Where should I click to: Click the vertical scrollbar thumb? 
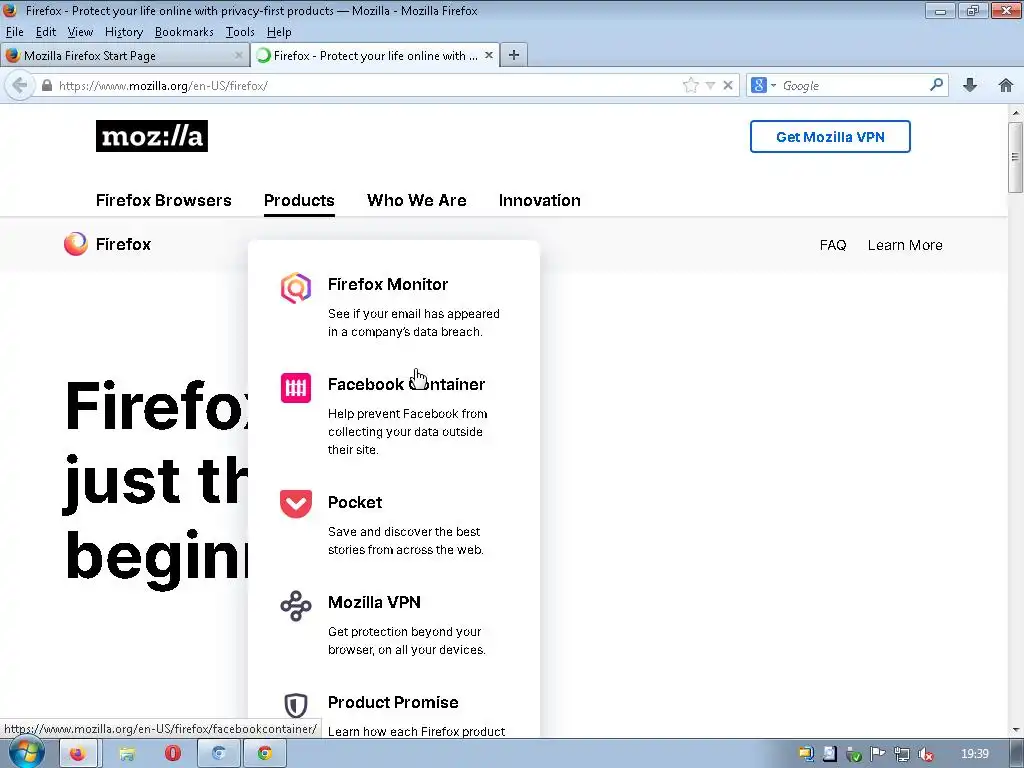click(1015, 157)
